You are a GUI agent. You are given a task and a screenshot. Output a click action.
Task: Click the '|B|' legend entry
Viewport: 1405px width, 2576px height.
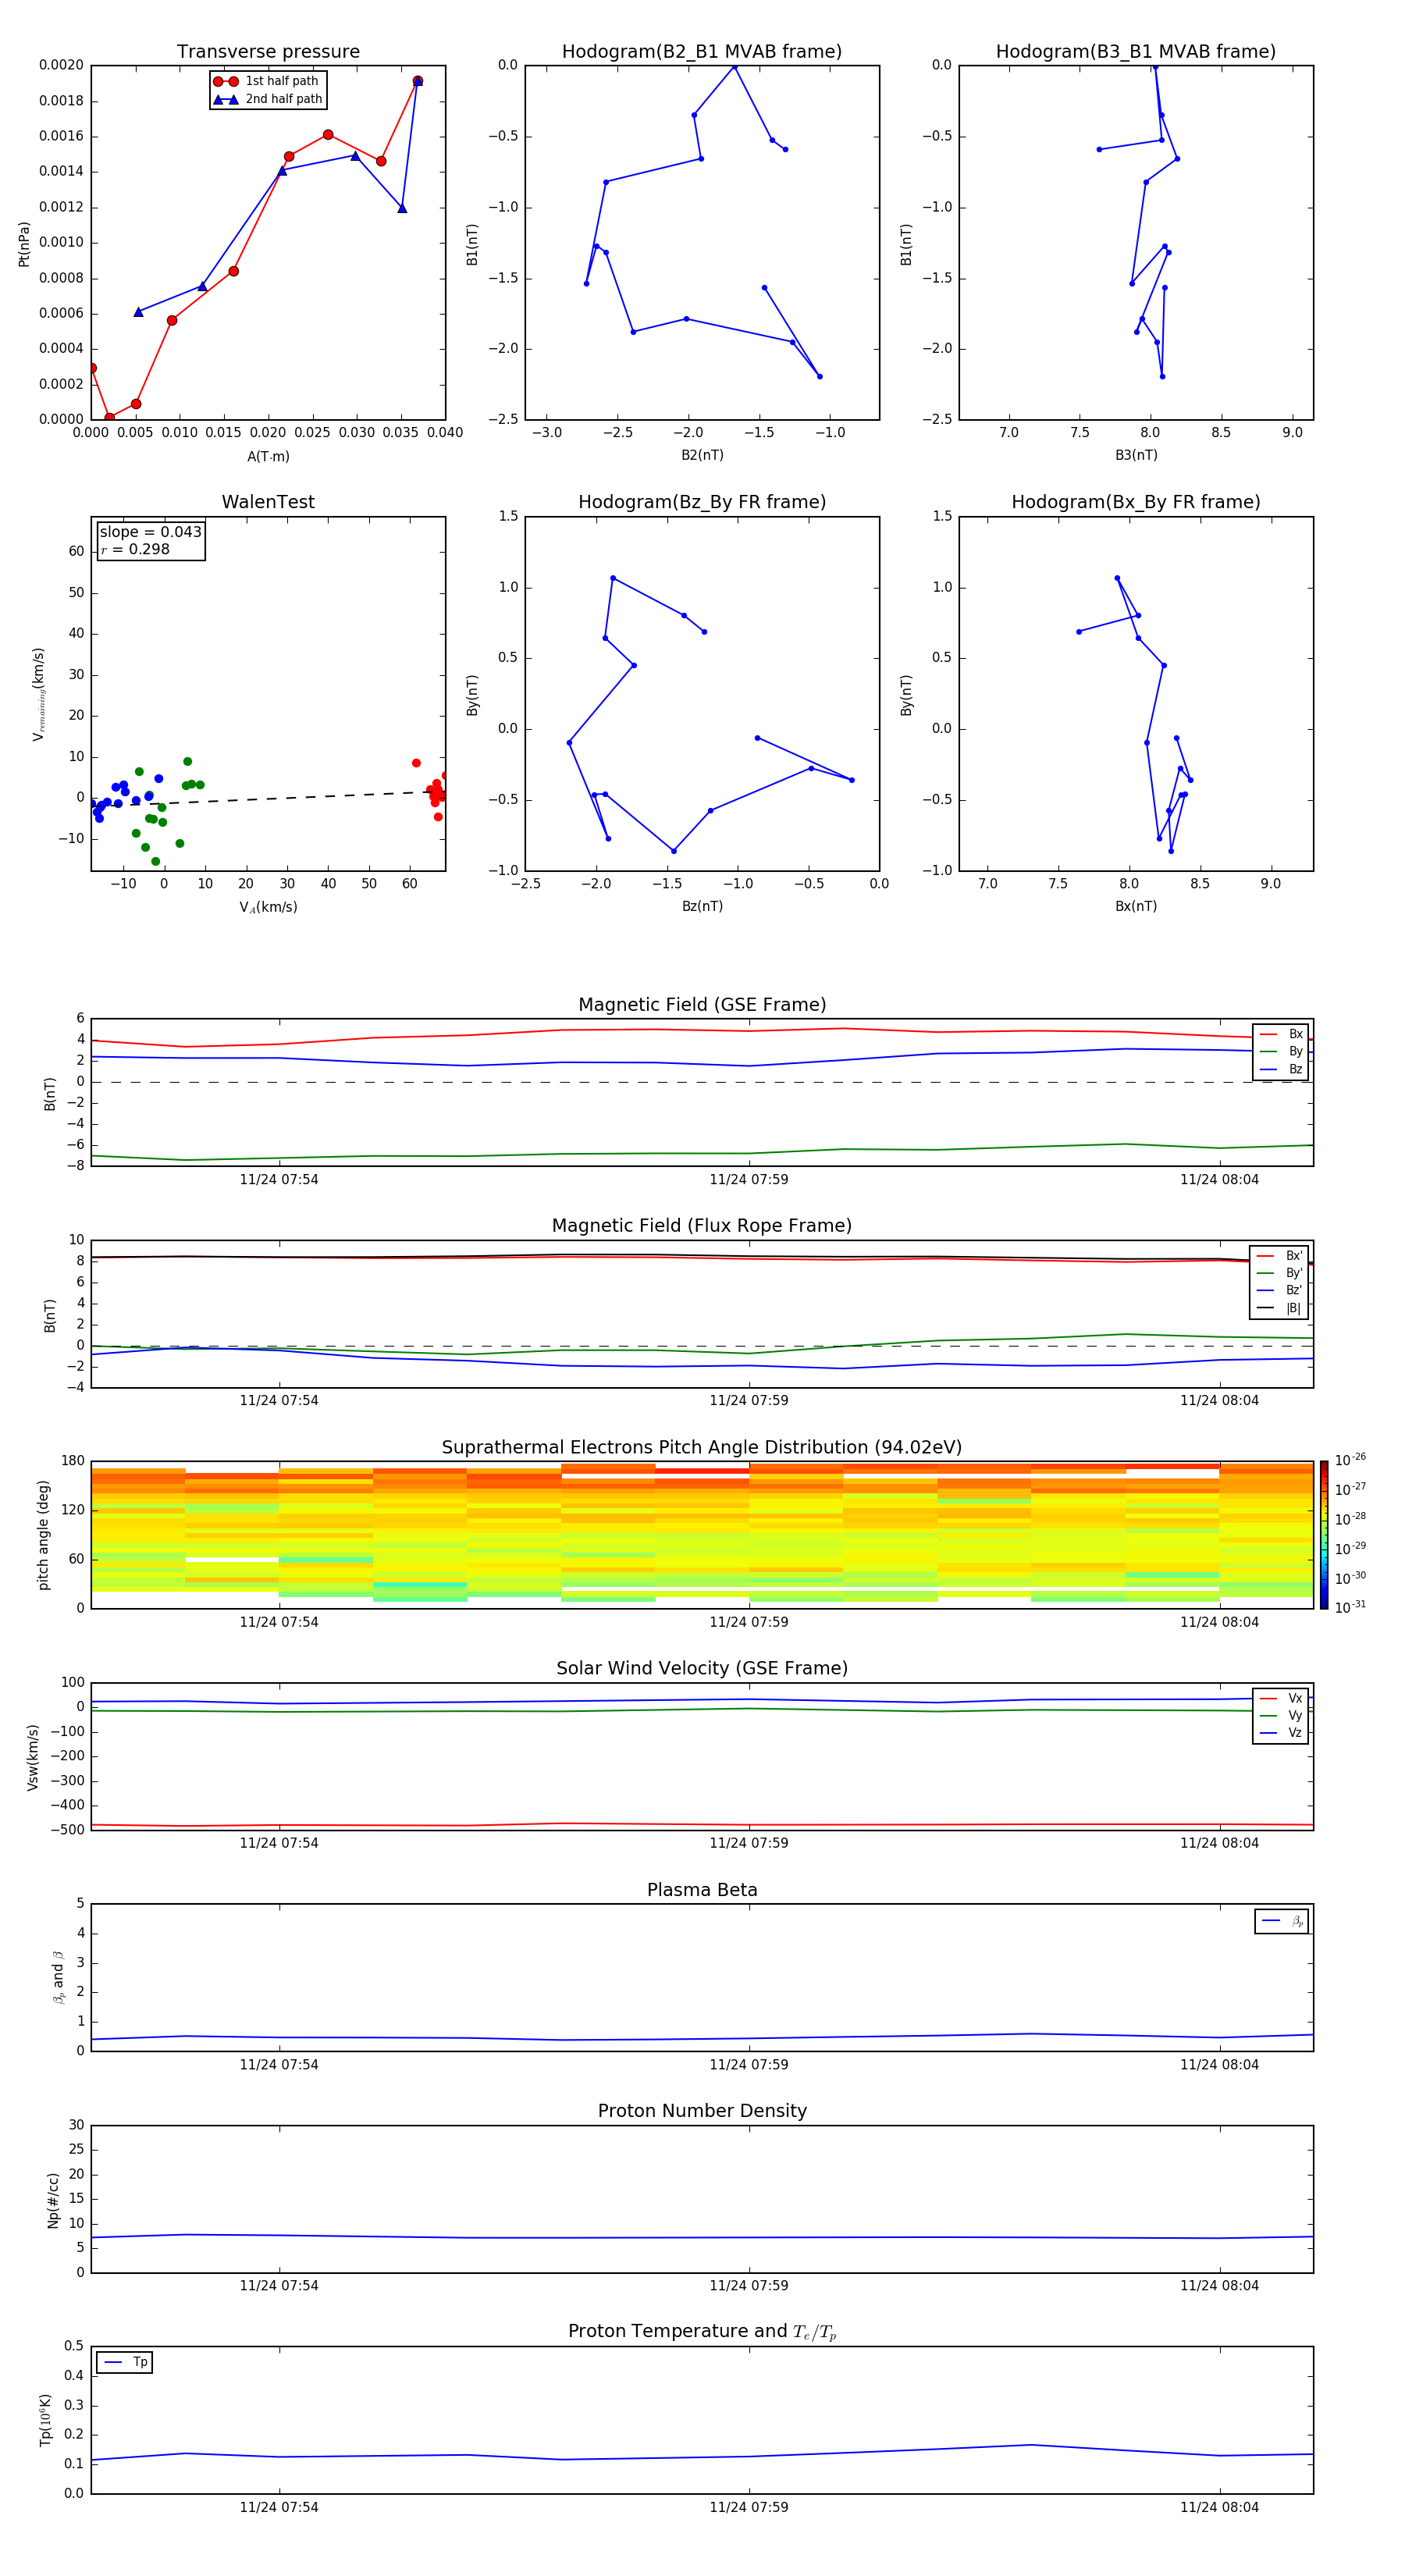(x=1280, y=1308)
